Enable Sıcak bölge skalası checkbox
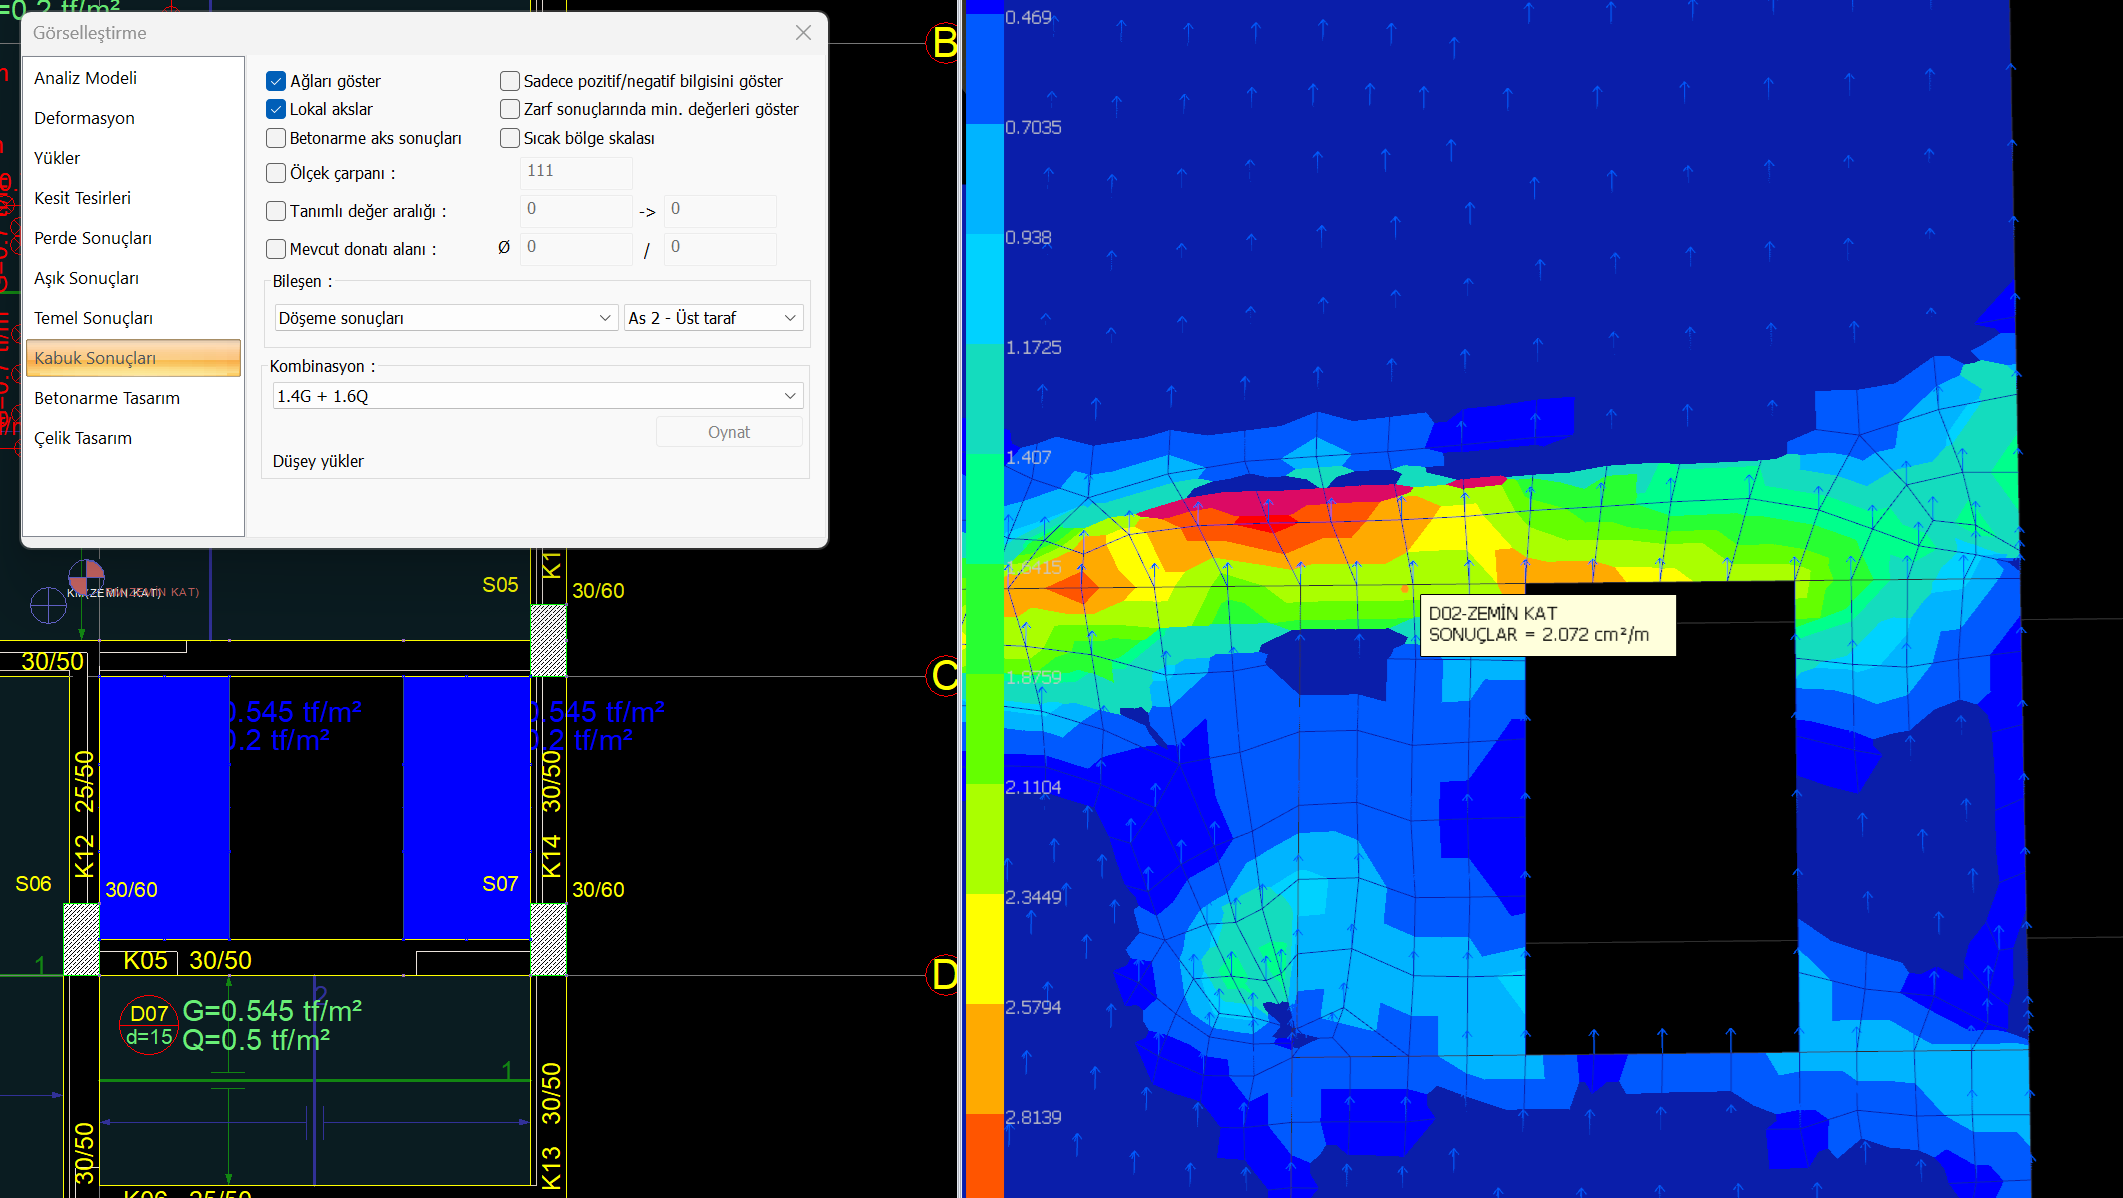Screen dimensions: 2123x1198 click(510, 138)
